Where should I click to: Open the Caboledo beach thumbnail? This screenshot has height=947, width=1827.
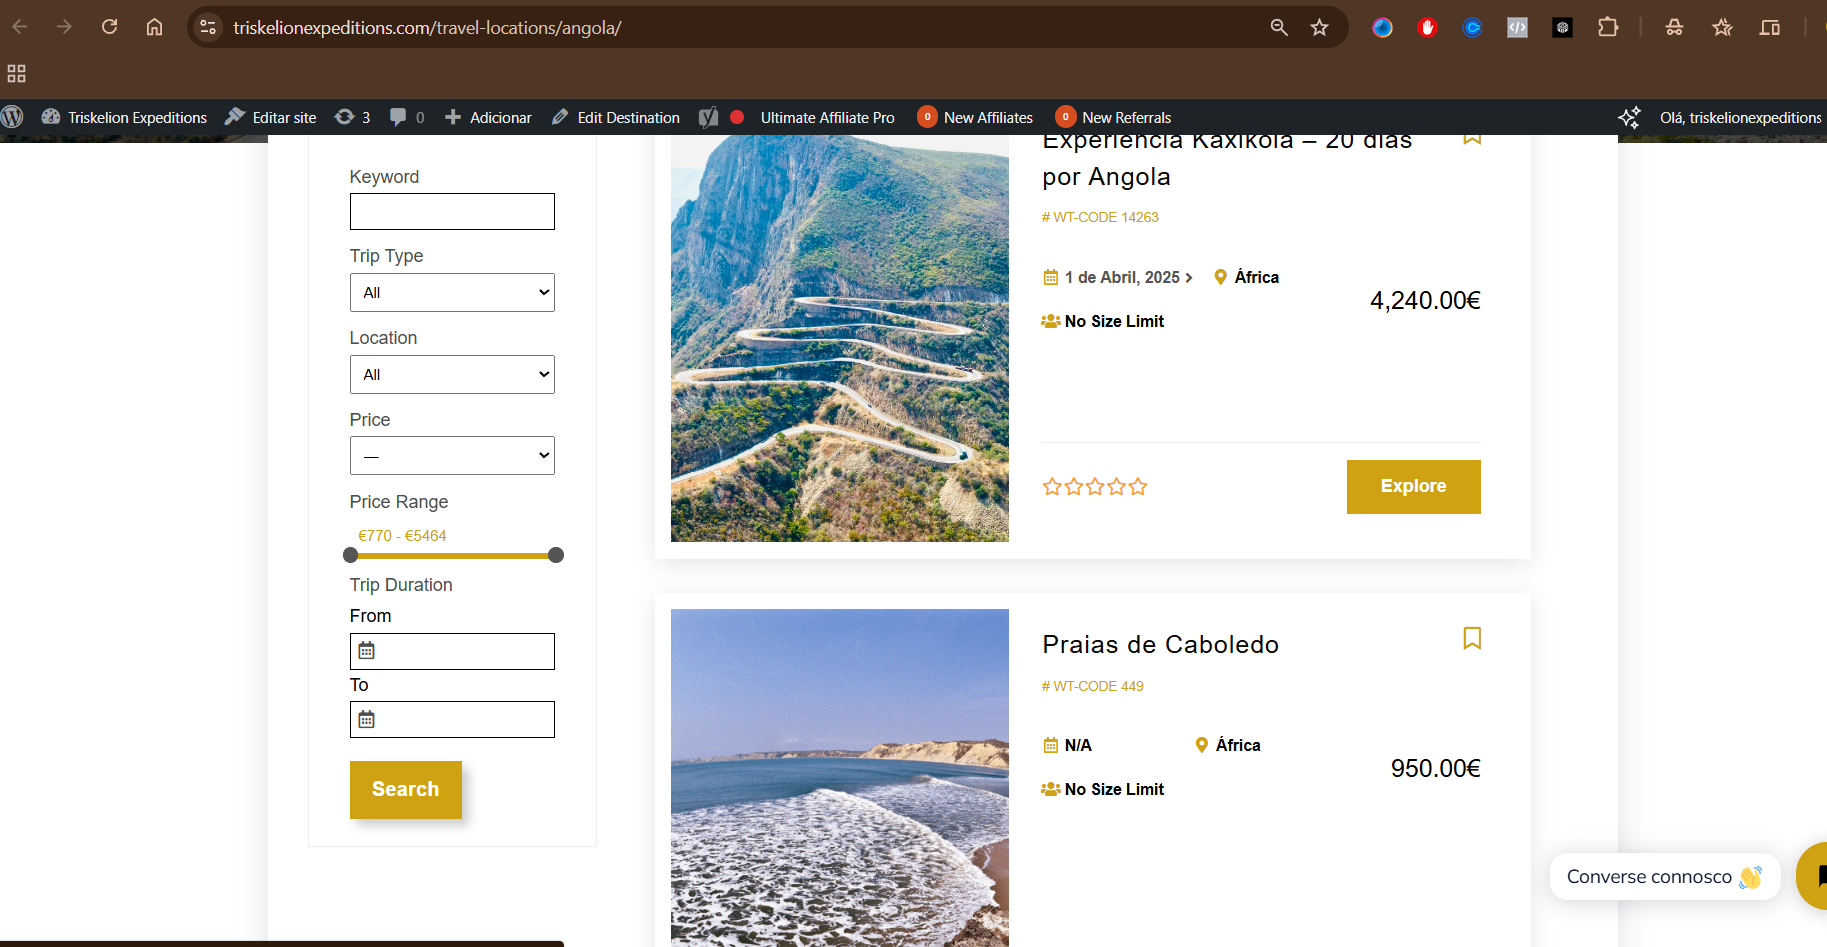coord(840,778)
